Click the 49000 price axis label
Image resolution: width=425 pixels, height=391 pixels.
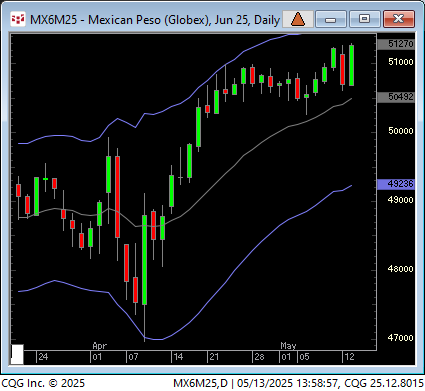[x=400, y=200]
